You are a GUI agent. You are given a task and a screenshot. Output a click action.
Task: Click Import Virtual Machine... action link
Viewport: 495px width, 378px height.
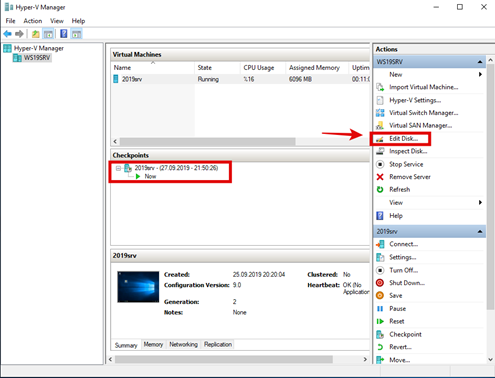pyautogui.click(x=424, y=87)
